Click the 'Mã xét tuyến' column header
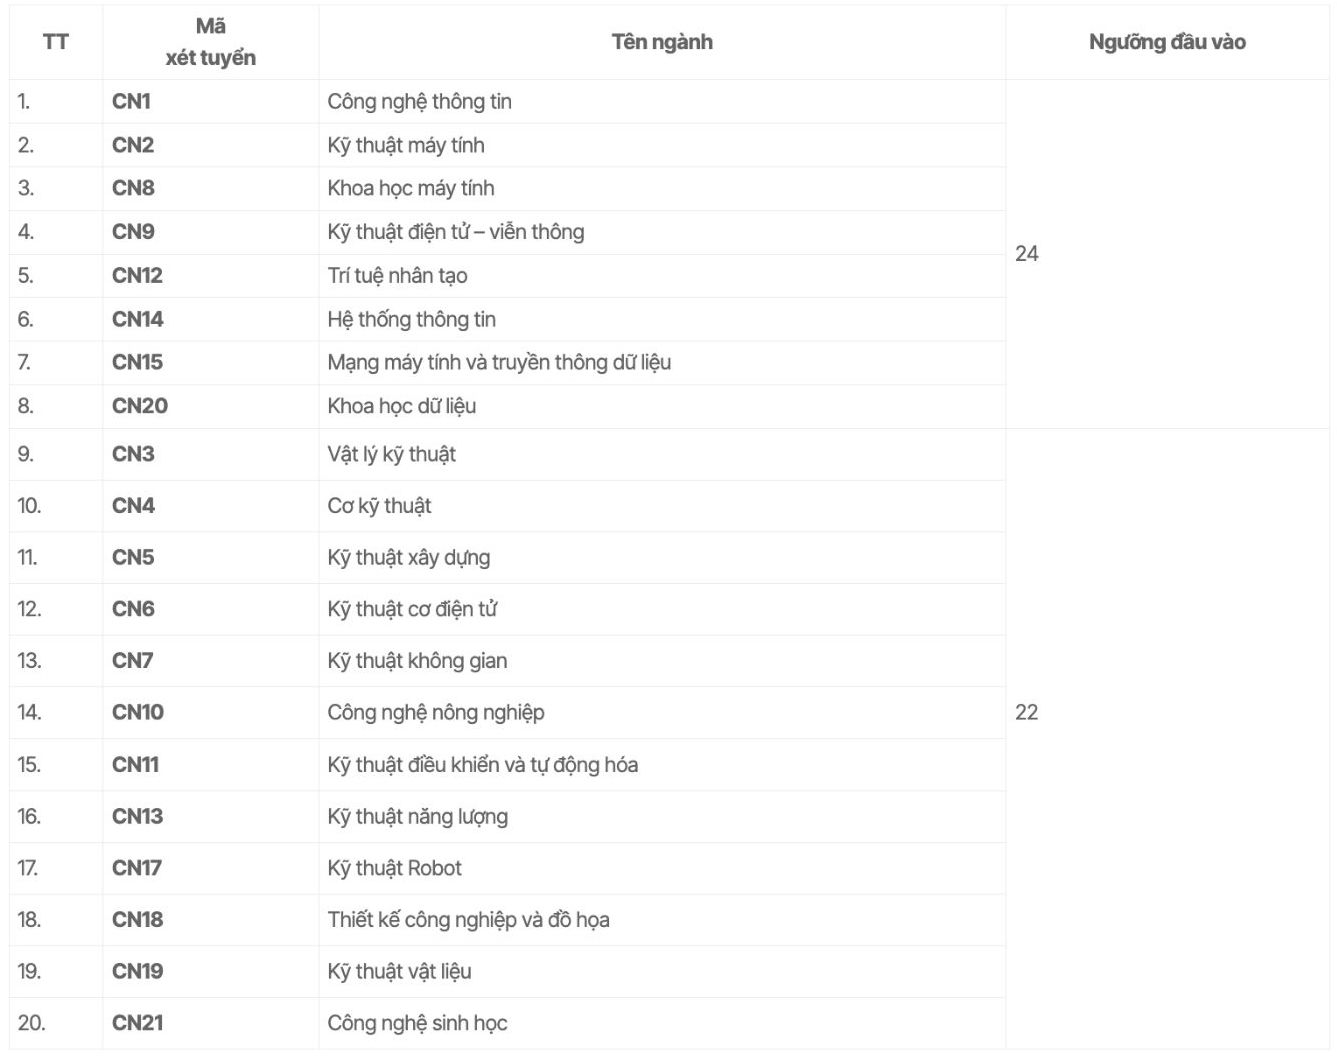The height and width of the screenshot is (1059, 1337). (x=210, y=42)
